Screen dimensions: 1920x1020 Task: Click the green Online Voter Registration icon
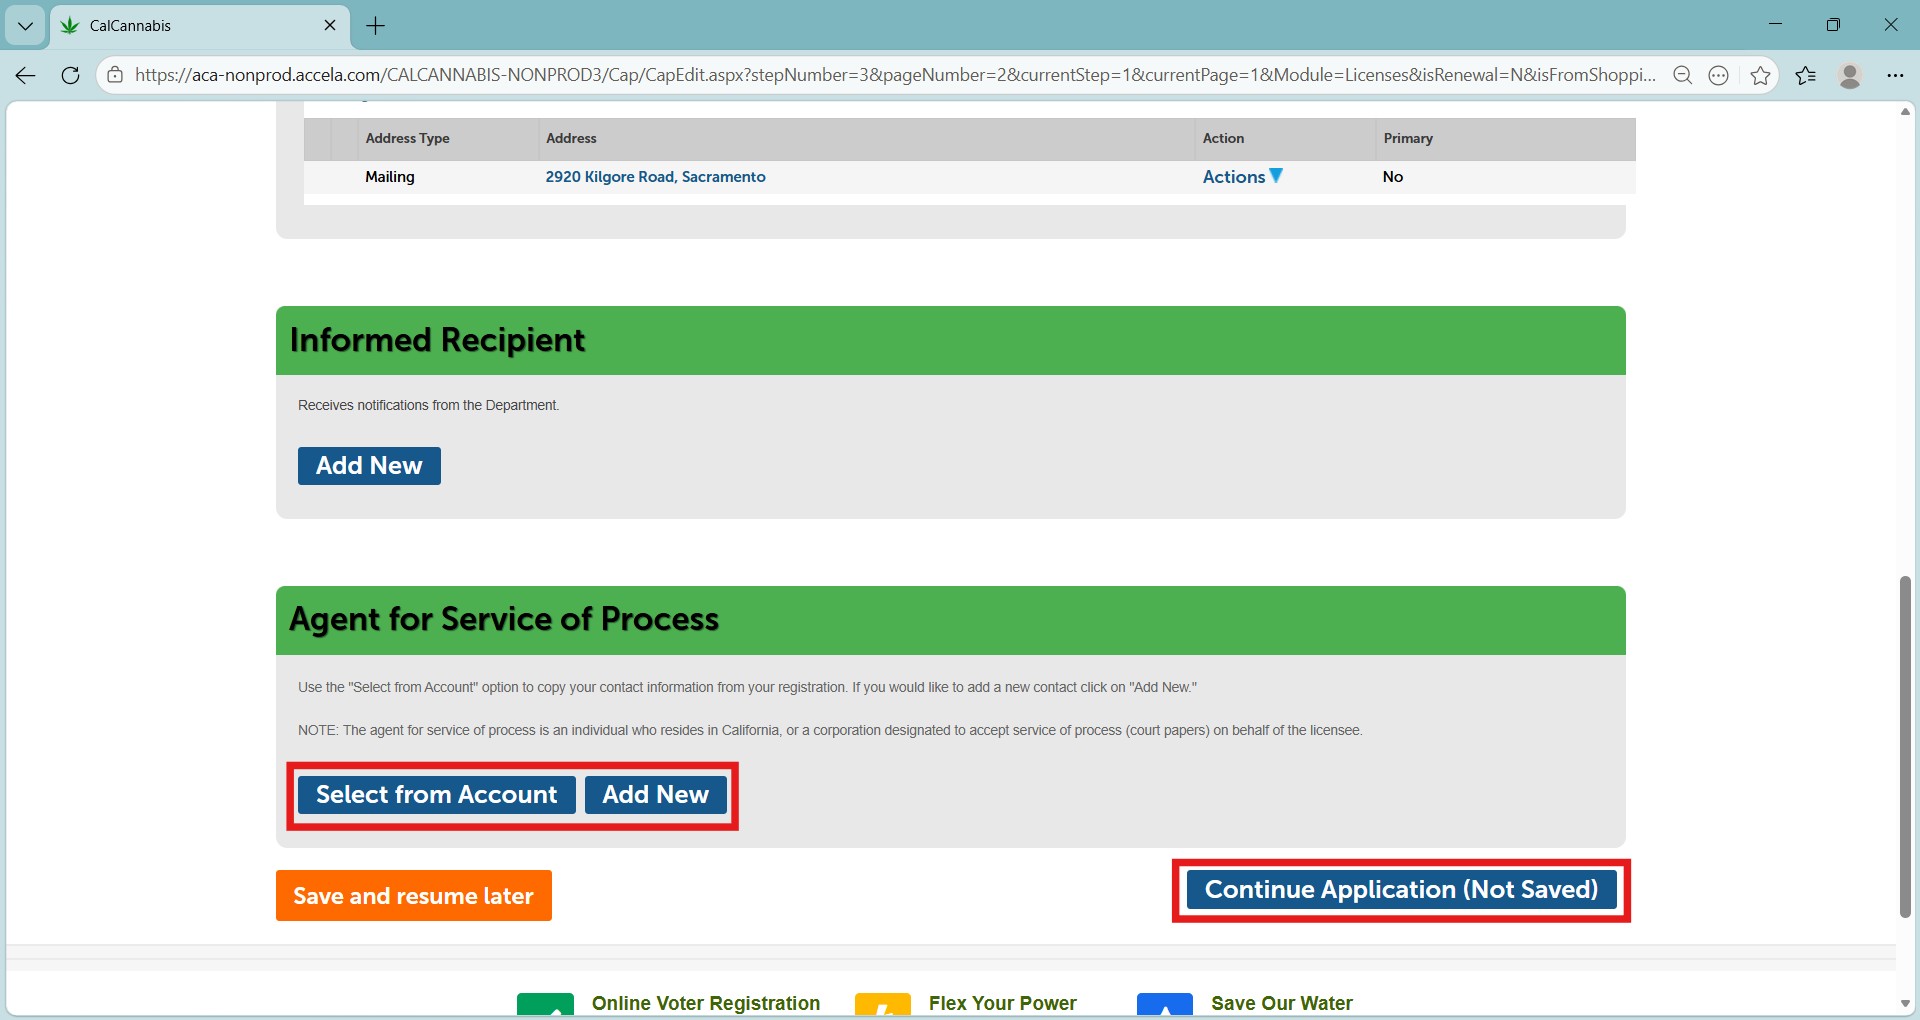coord(545,1004)
